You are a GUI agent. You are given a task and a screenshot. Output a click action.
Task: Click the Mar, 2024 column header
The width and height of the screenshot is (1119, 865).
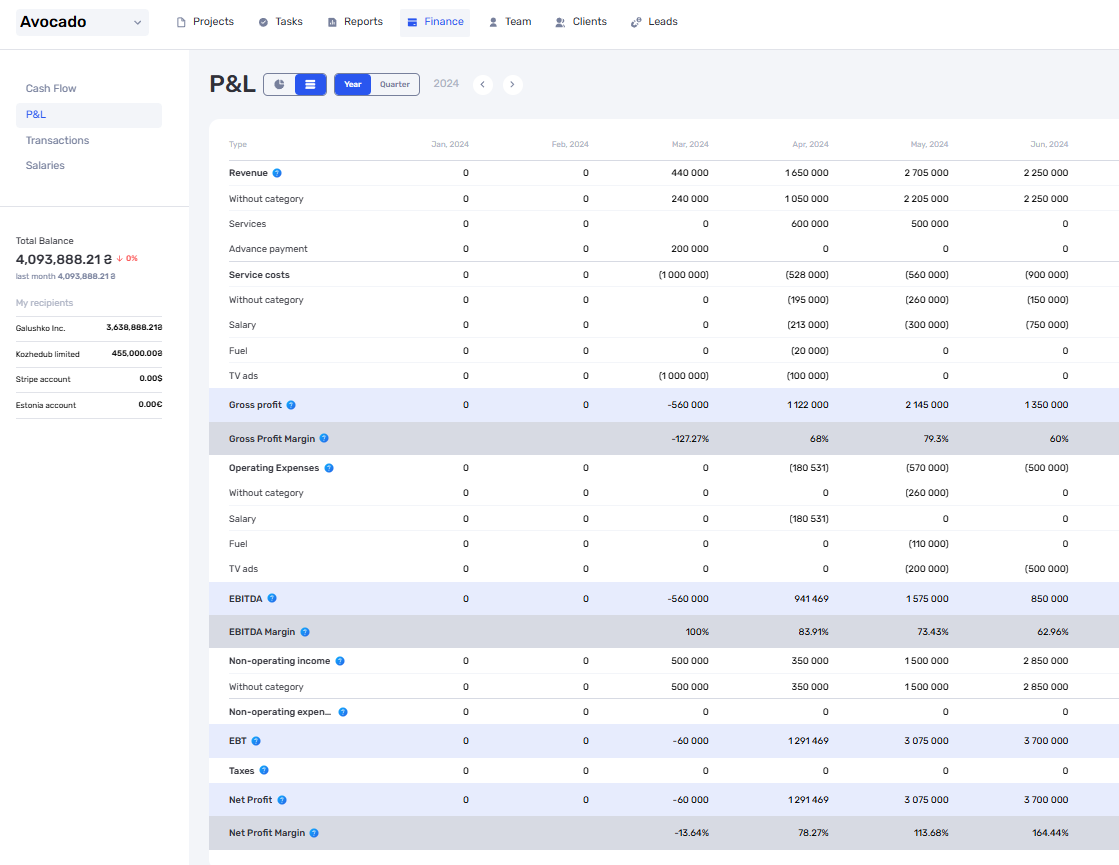coord(690,144)
